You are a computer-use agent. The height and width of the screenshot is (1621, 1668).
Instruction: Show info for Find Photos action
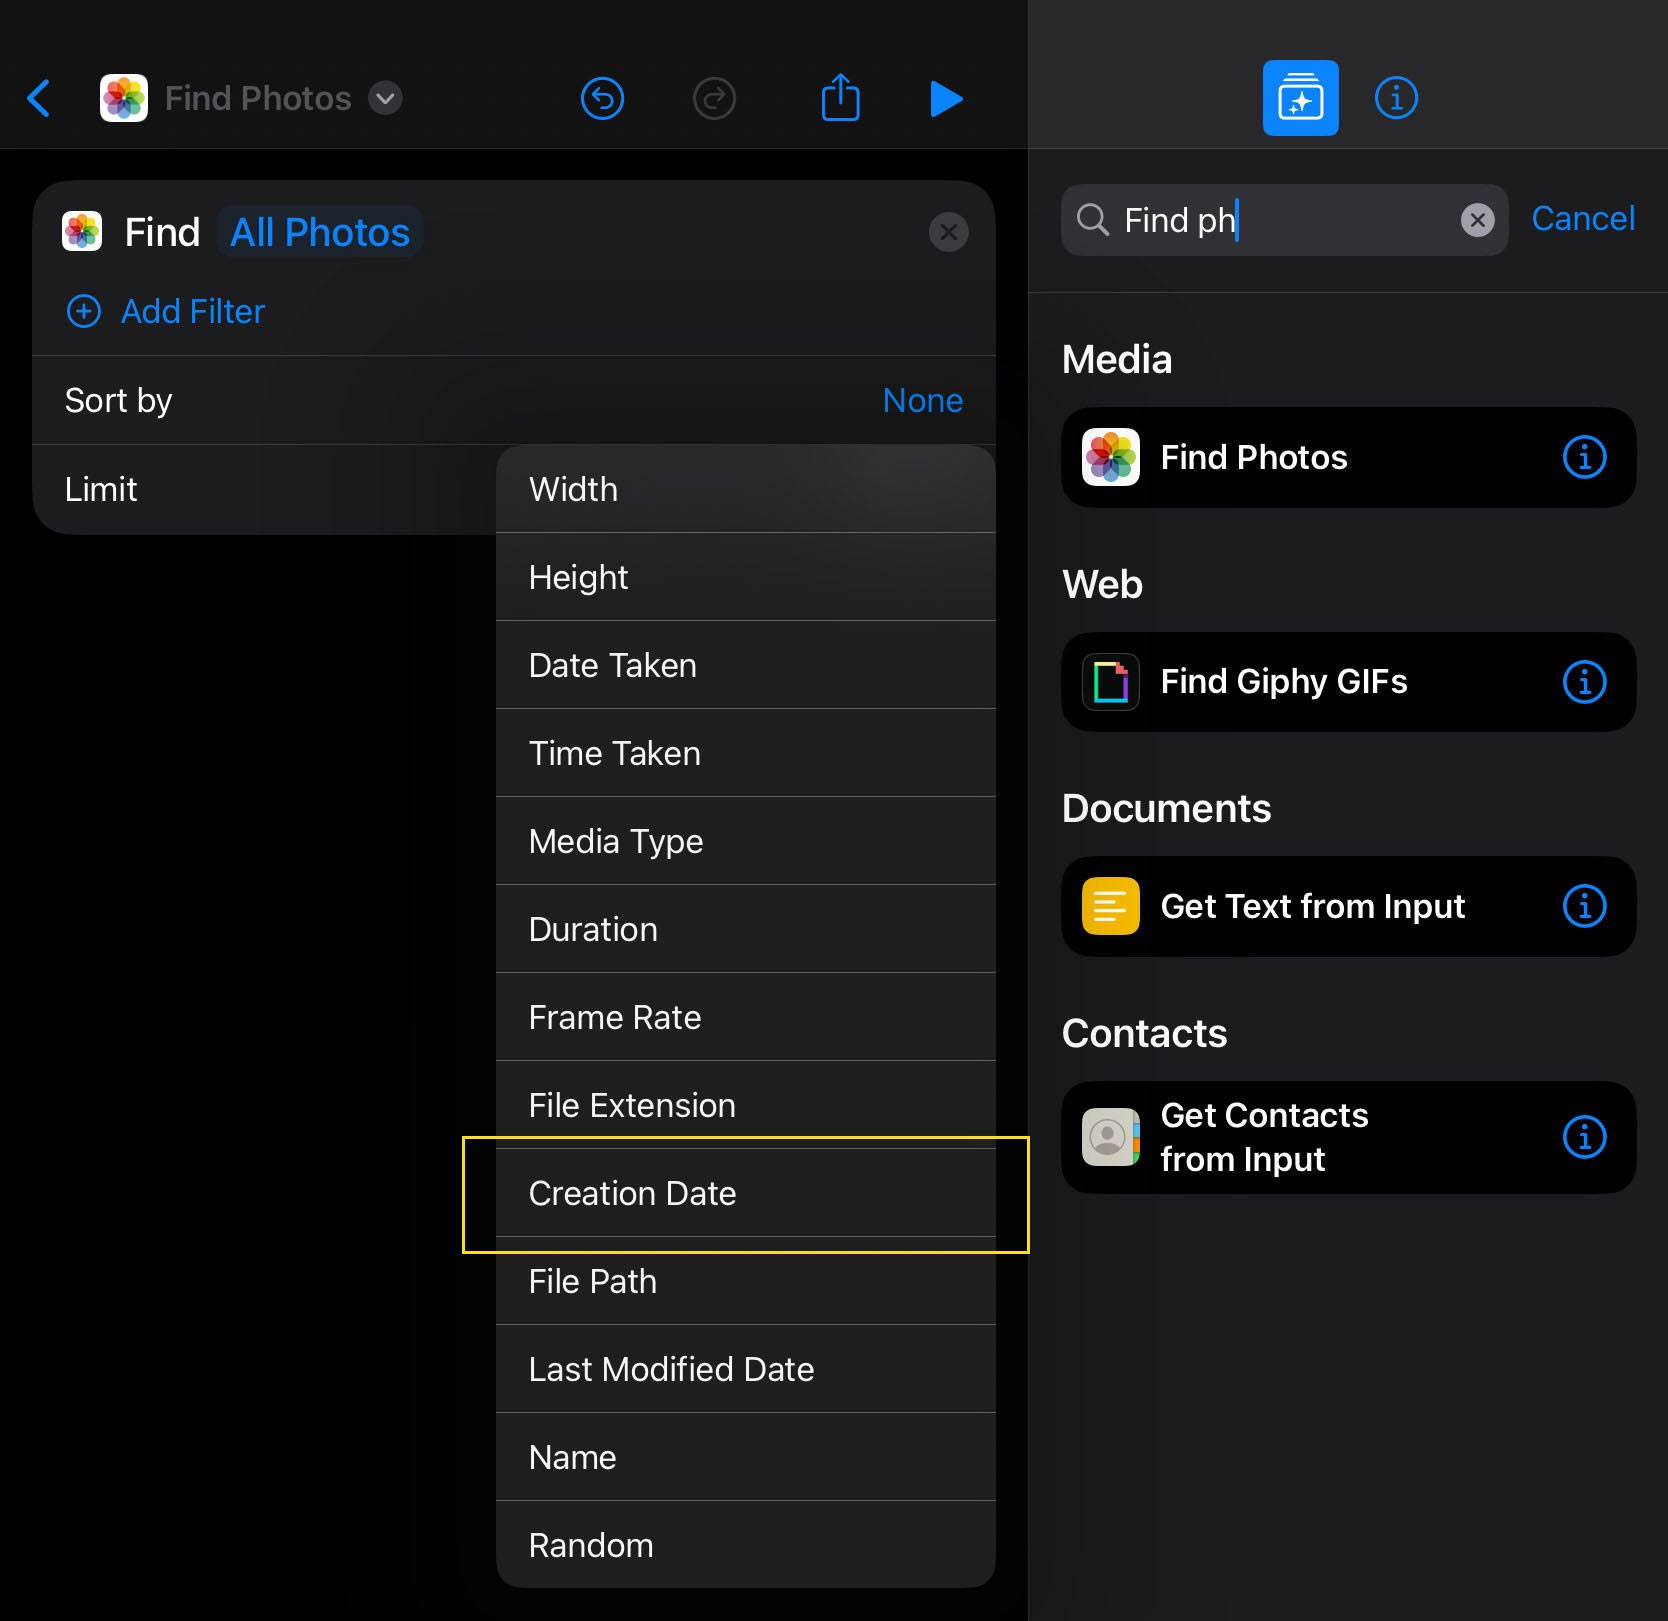1584,457
